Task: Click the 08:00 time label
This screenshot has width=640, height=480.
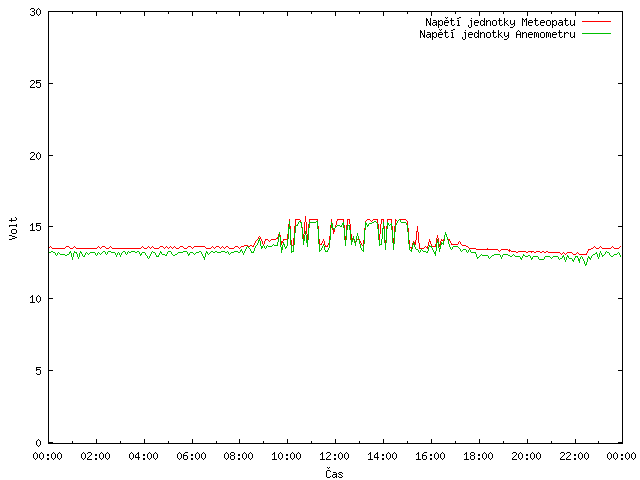Action: click(239, 456)
